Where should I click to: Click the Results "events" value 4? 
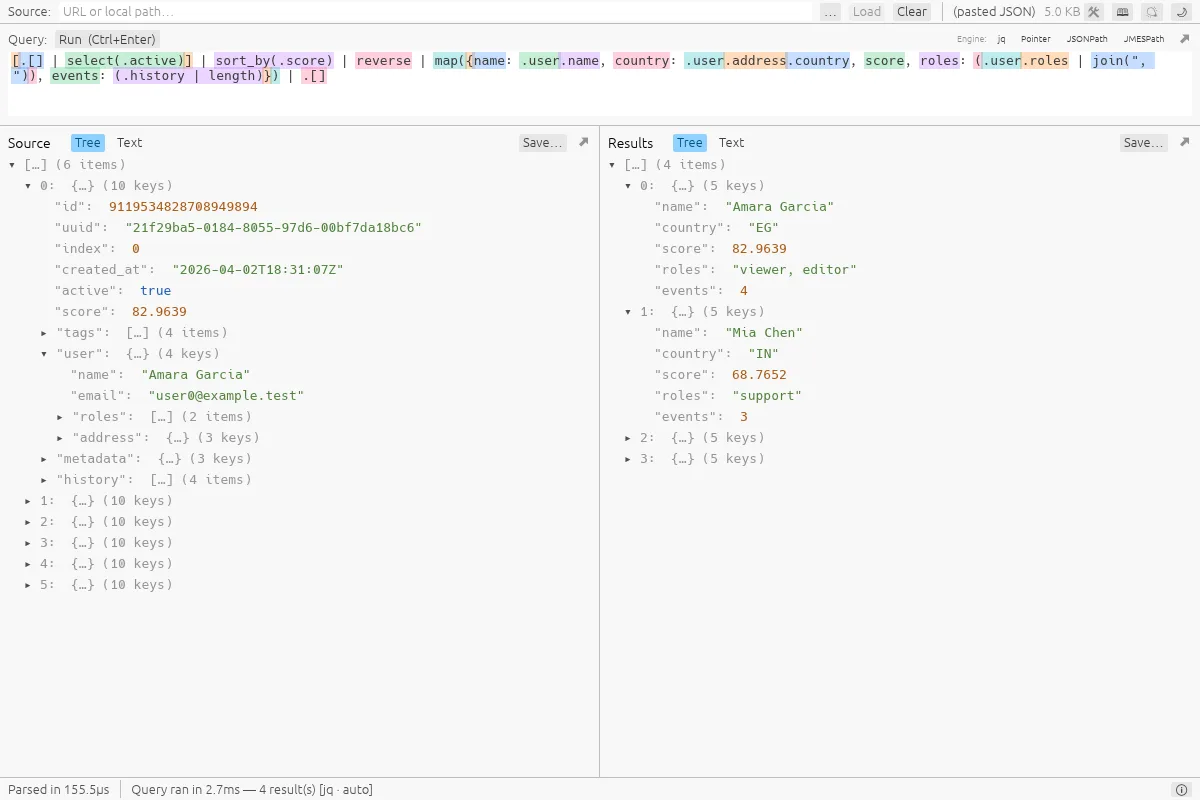[744, 291]
